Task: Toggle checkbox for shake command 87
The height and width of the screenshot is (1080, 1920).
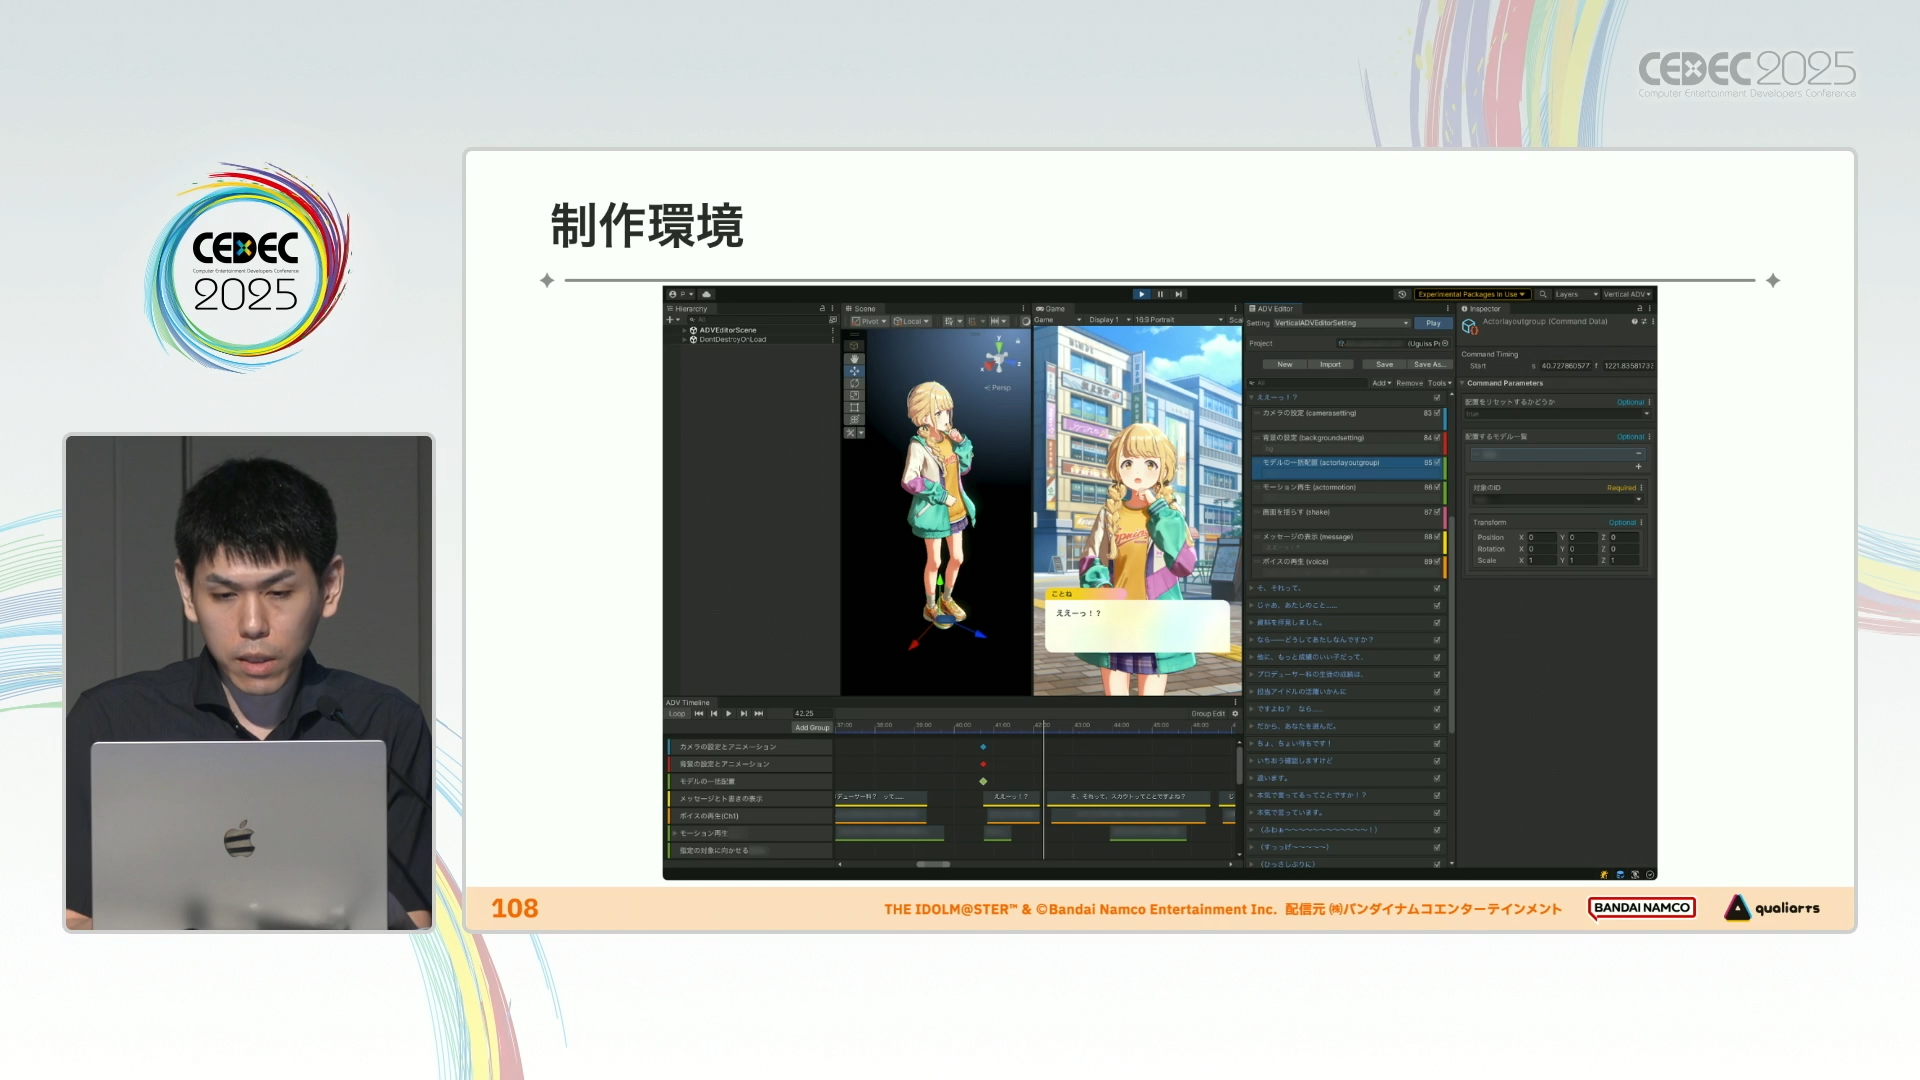Action: [1438, 512]
